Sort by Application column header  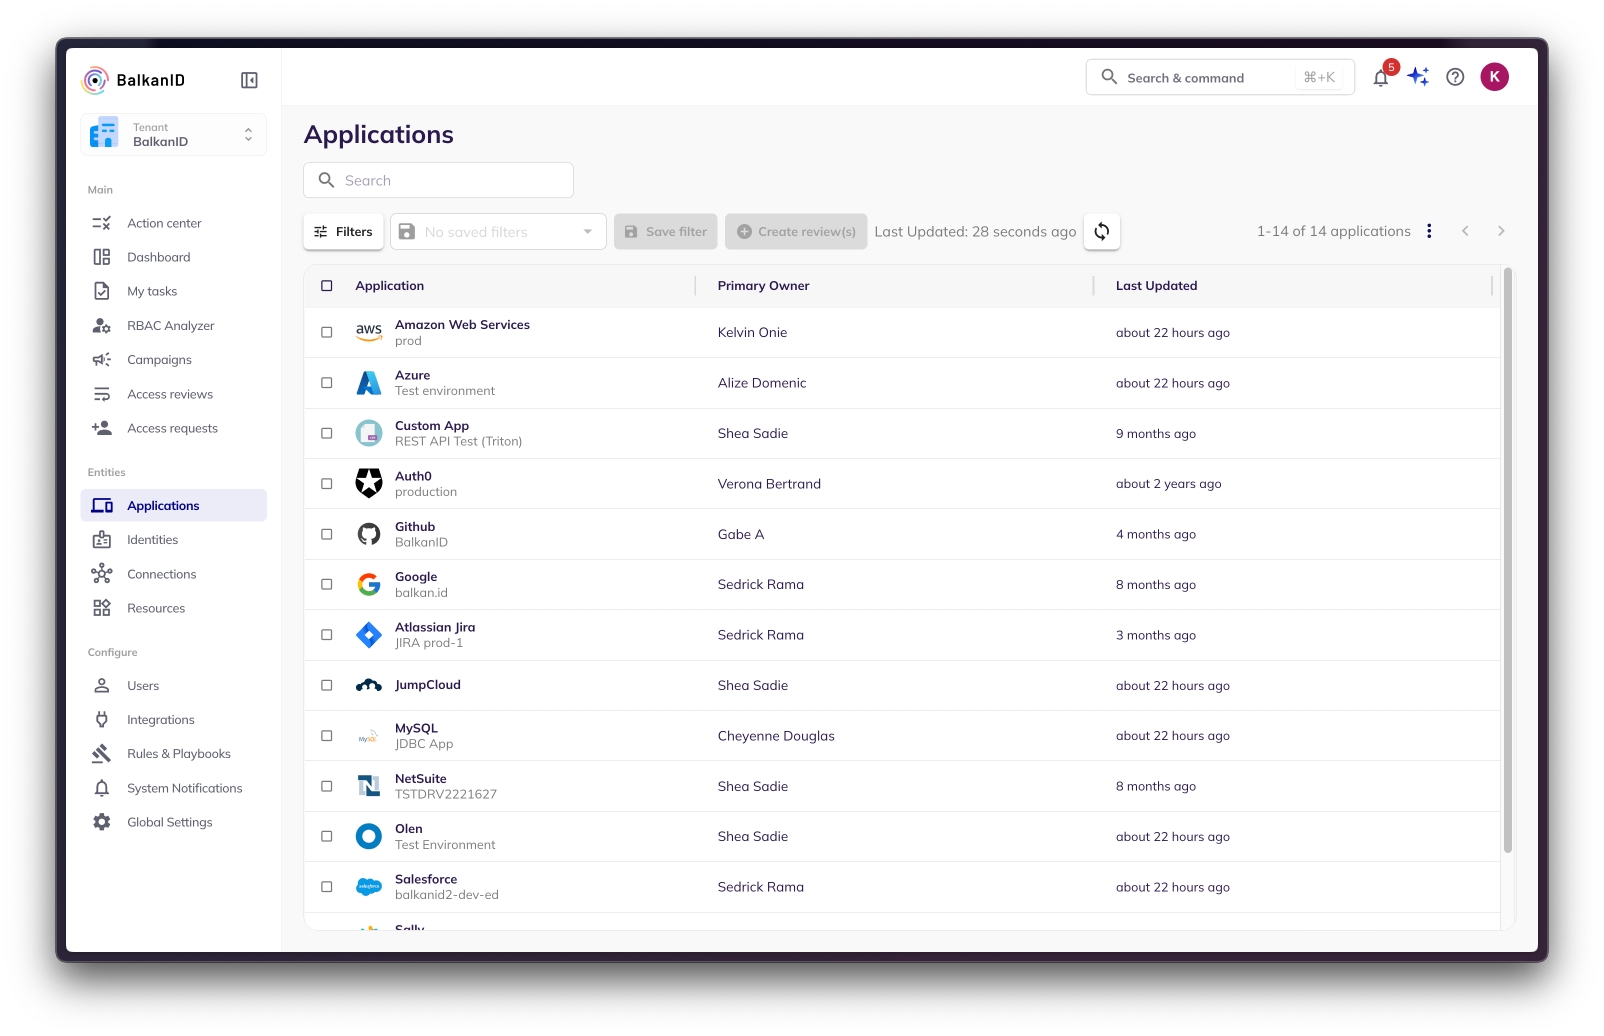click(x=389, y=286)
